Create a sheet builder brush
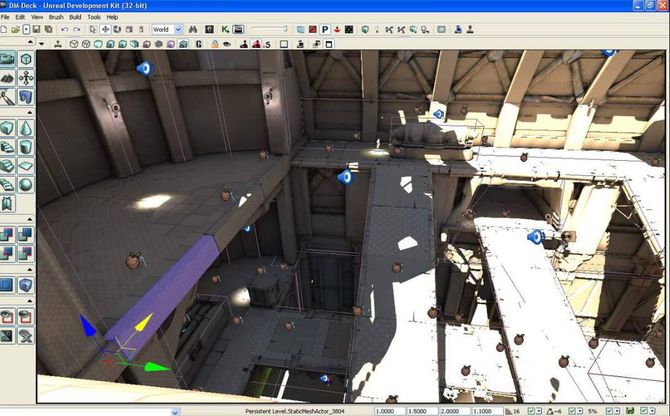This screenshot has height=416, width=670. click(26, 166)
